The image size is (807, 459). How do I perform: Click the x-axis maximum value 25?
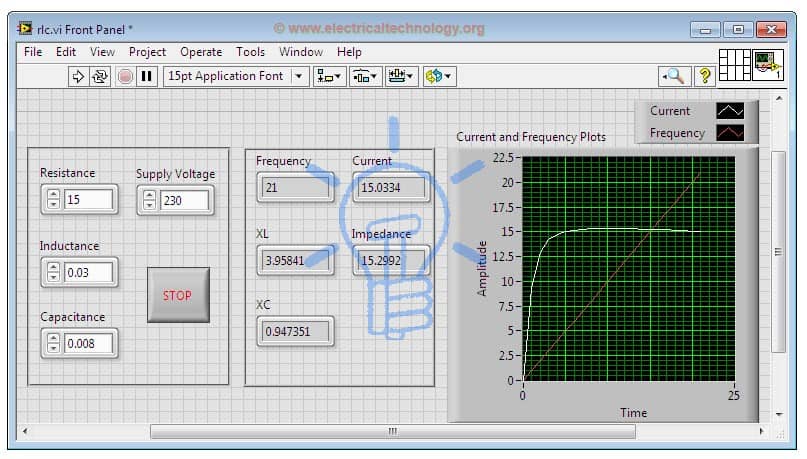[733, 396]
